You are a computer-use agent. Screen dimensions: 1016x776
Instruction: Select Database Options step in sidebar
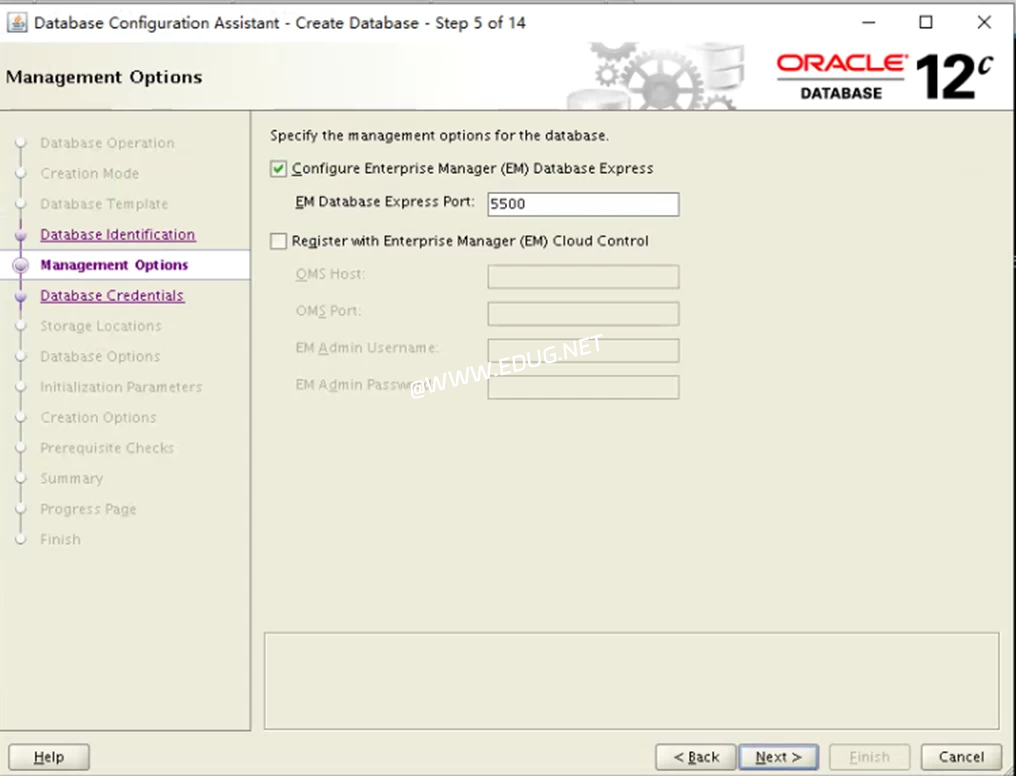[x=100, y=356]
